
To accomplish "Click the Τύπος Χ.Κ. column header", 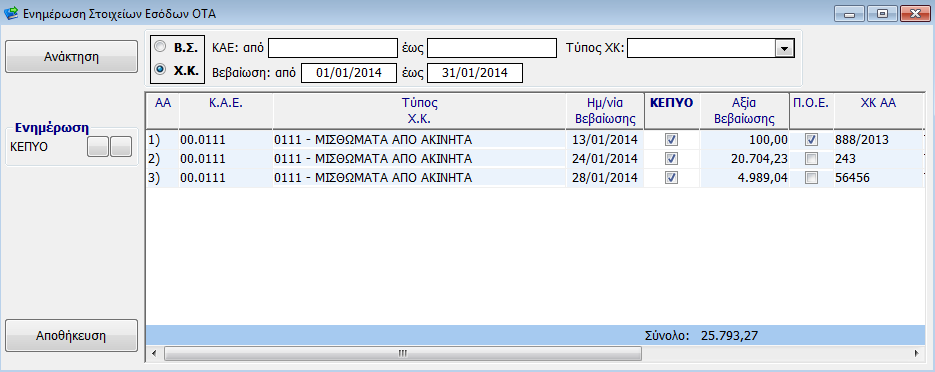I will click(x=420, y=110).
